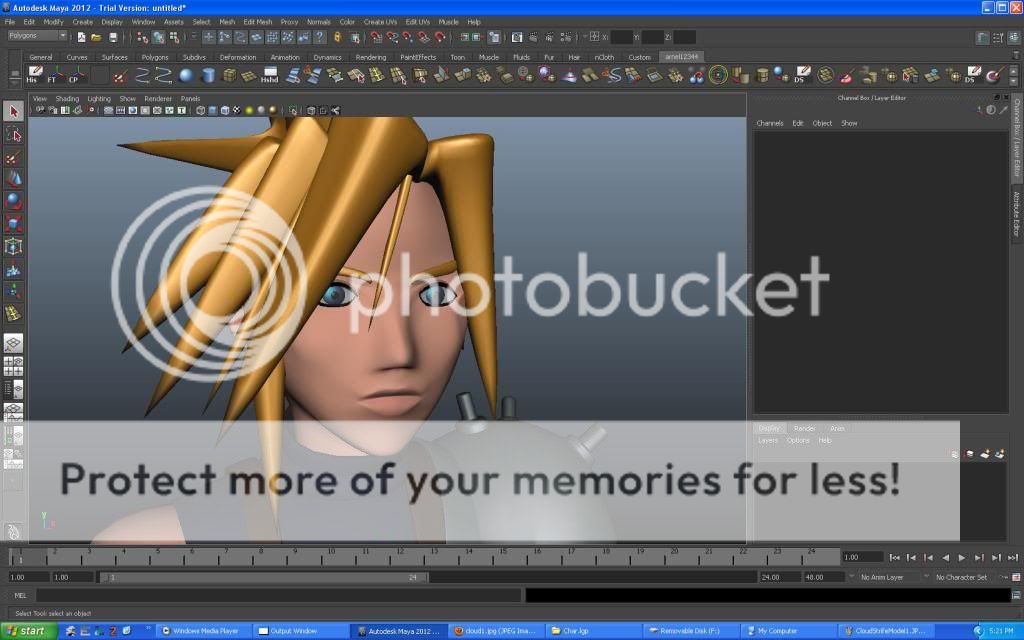
Task: Create a polygon cube from shelf
Action: [229, 75]
